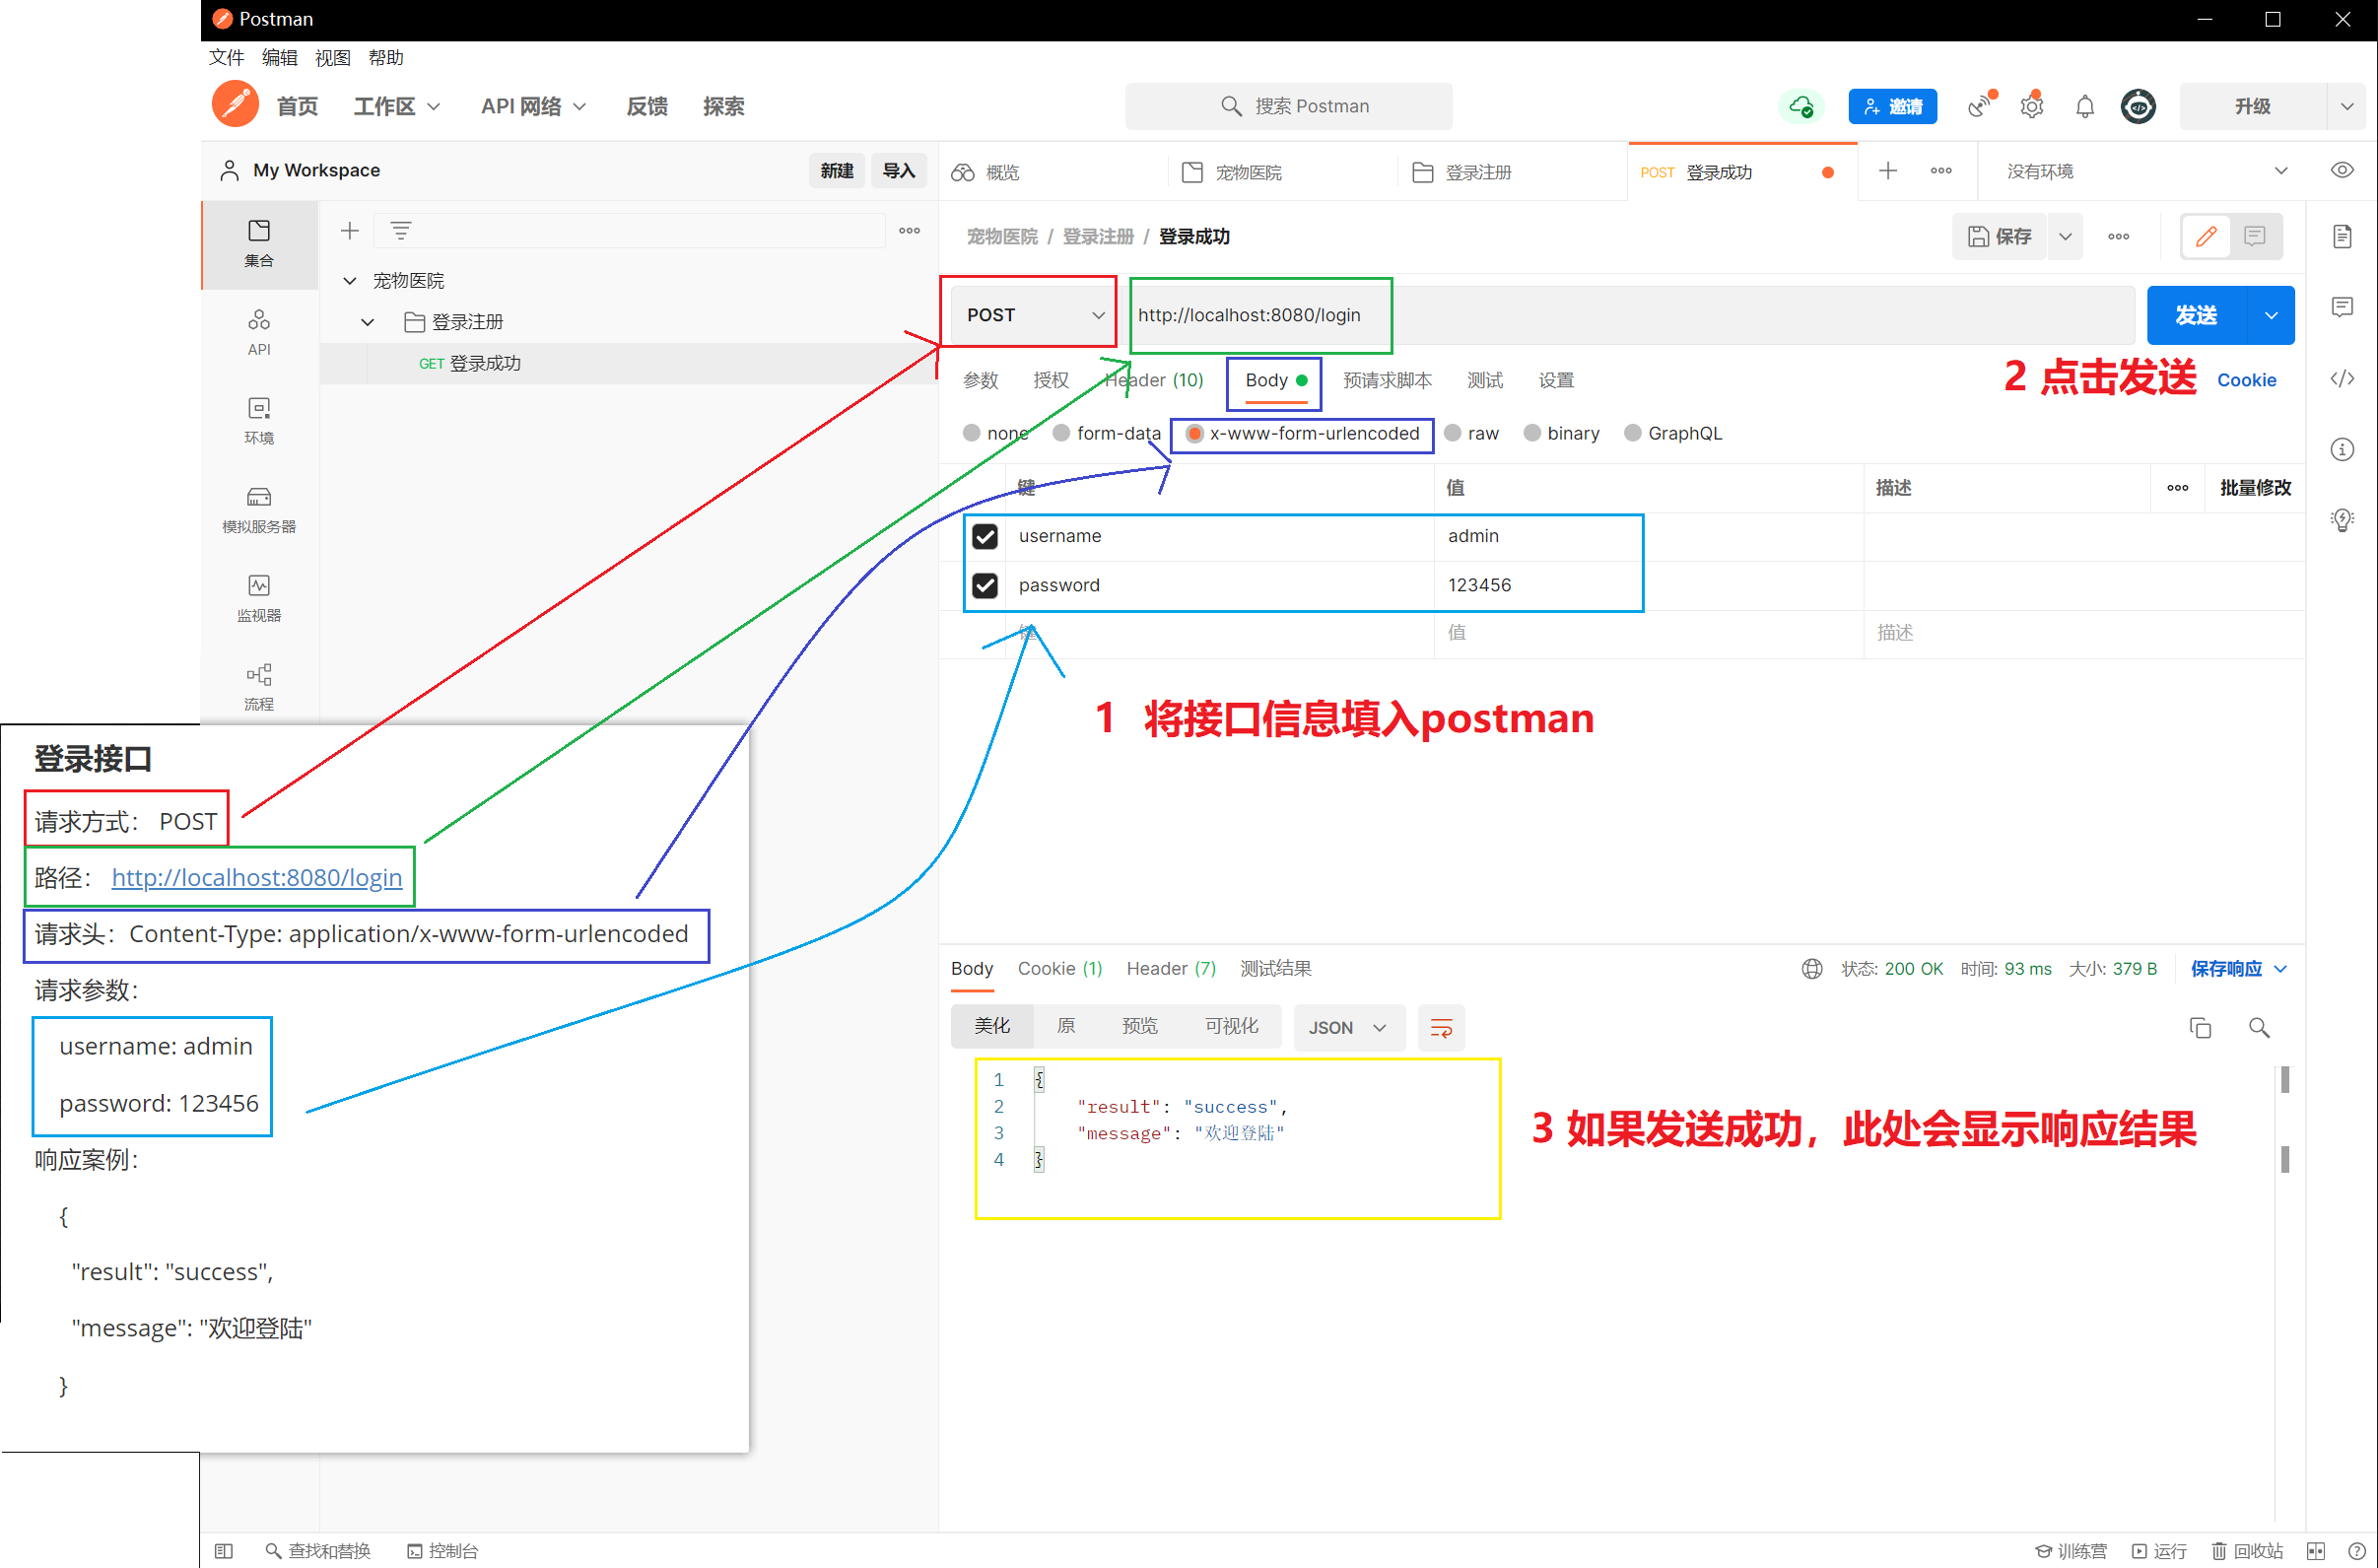Select the raw body type radio
Image resolution: width=2378 pixels, height=1568 pixels.
1453,433
